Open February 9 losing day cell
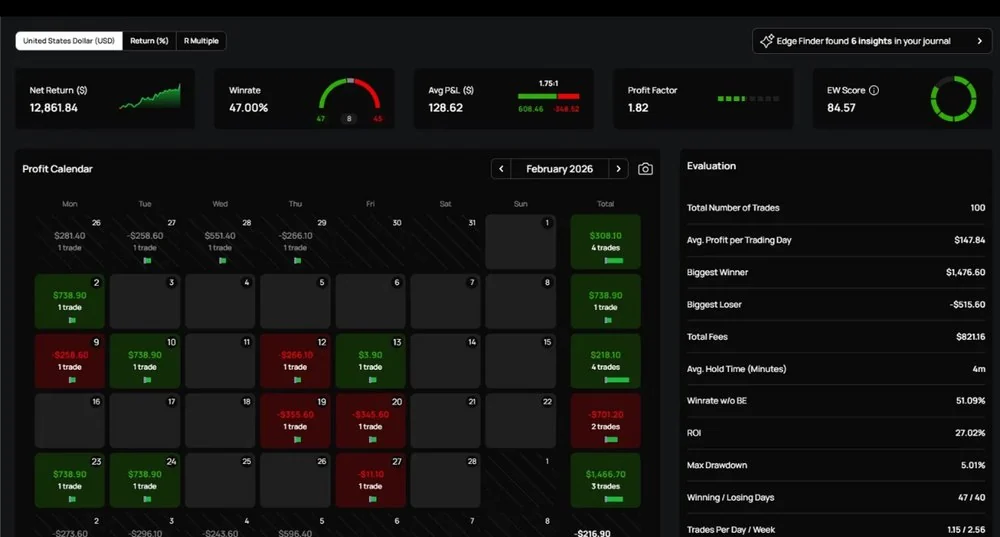 click(x=70, y=361)
